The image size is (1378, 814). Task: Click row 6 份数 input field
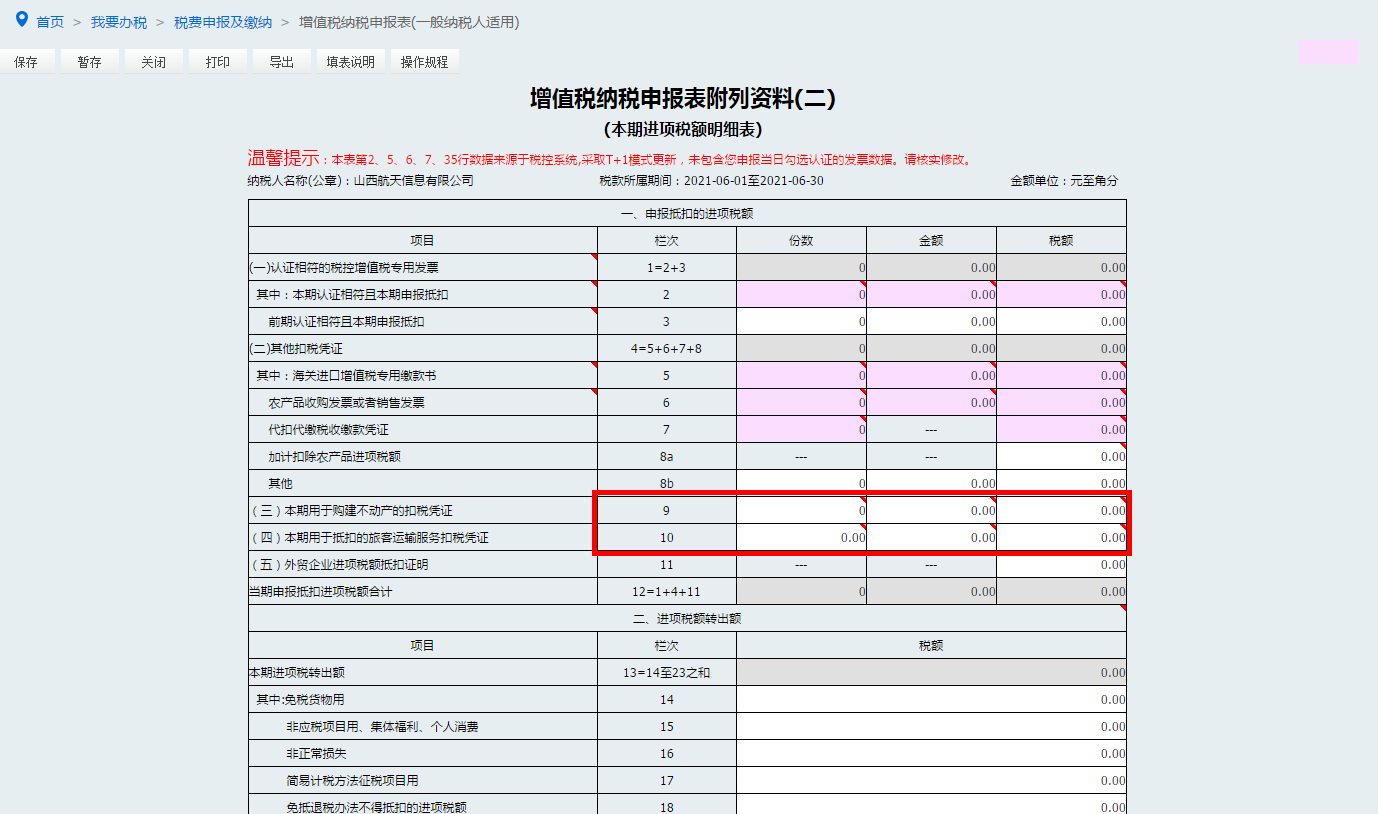click(801, 403)
